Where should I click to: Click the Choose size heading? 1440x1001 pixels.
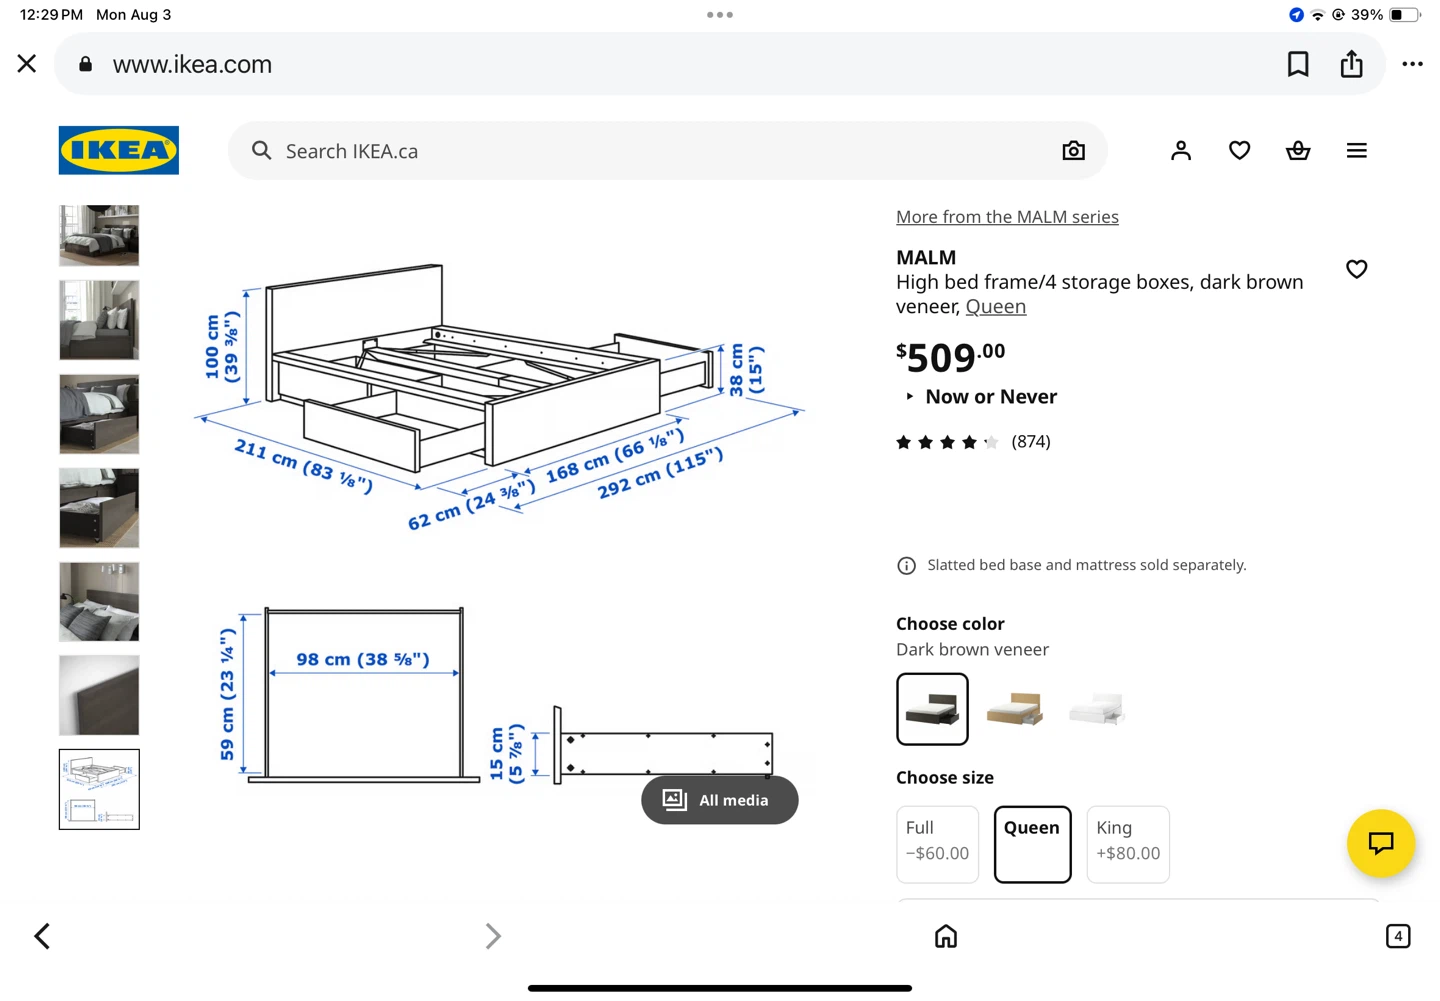tap(945, 778)
